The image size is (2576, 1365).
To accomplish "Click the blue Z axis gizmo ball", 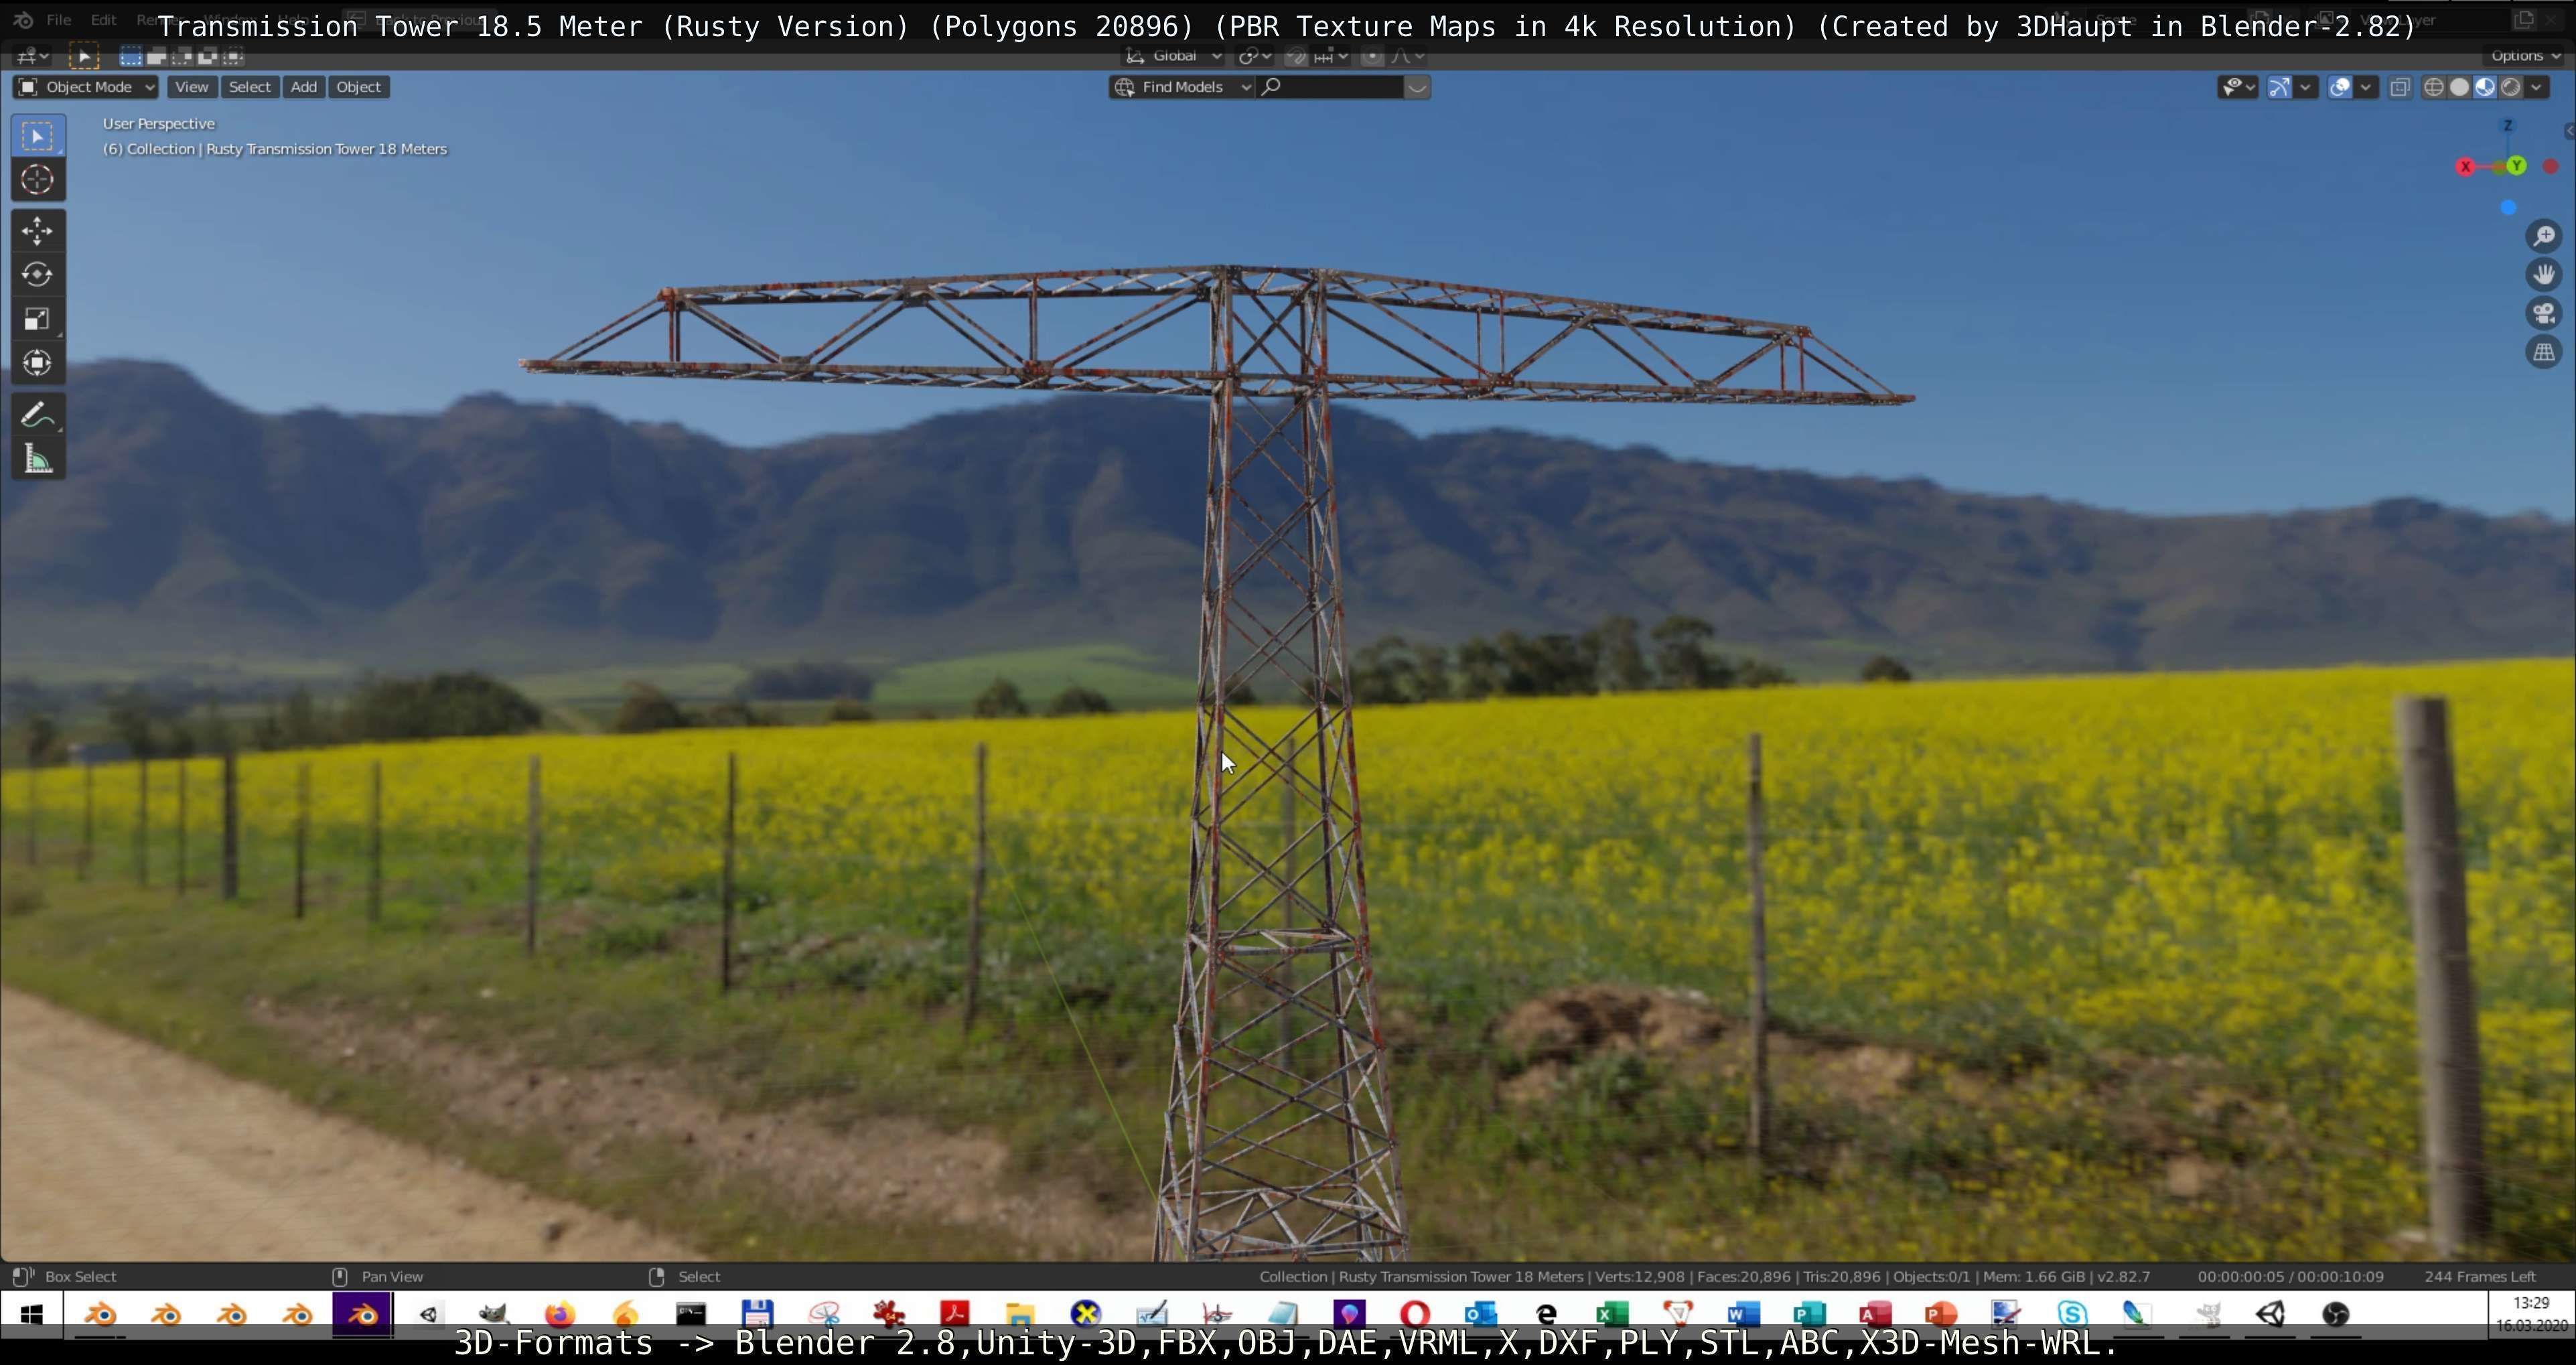I will point(2507,126).
